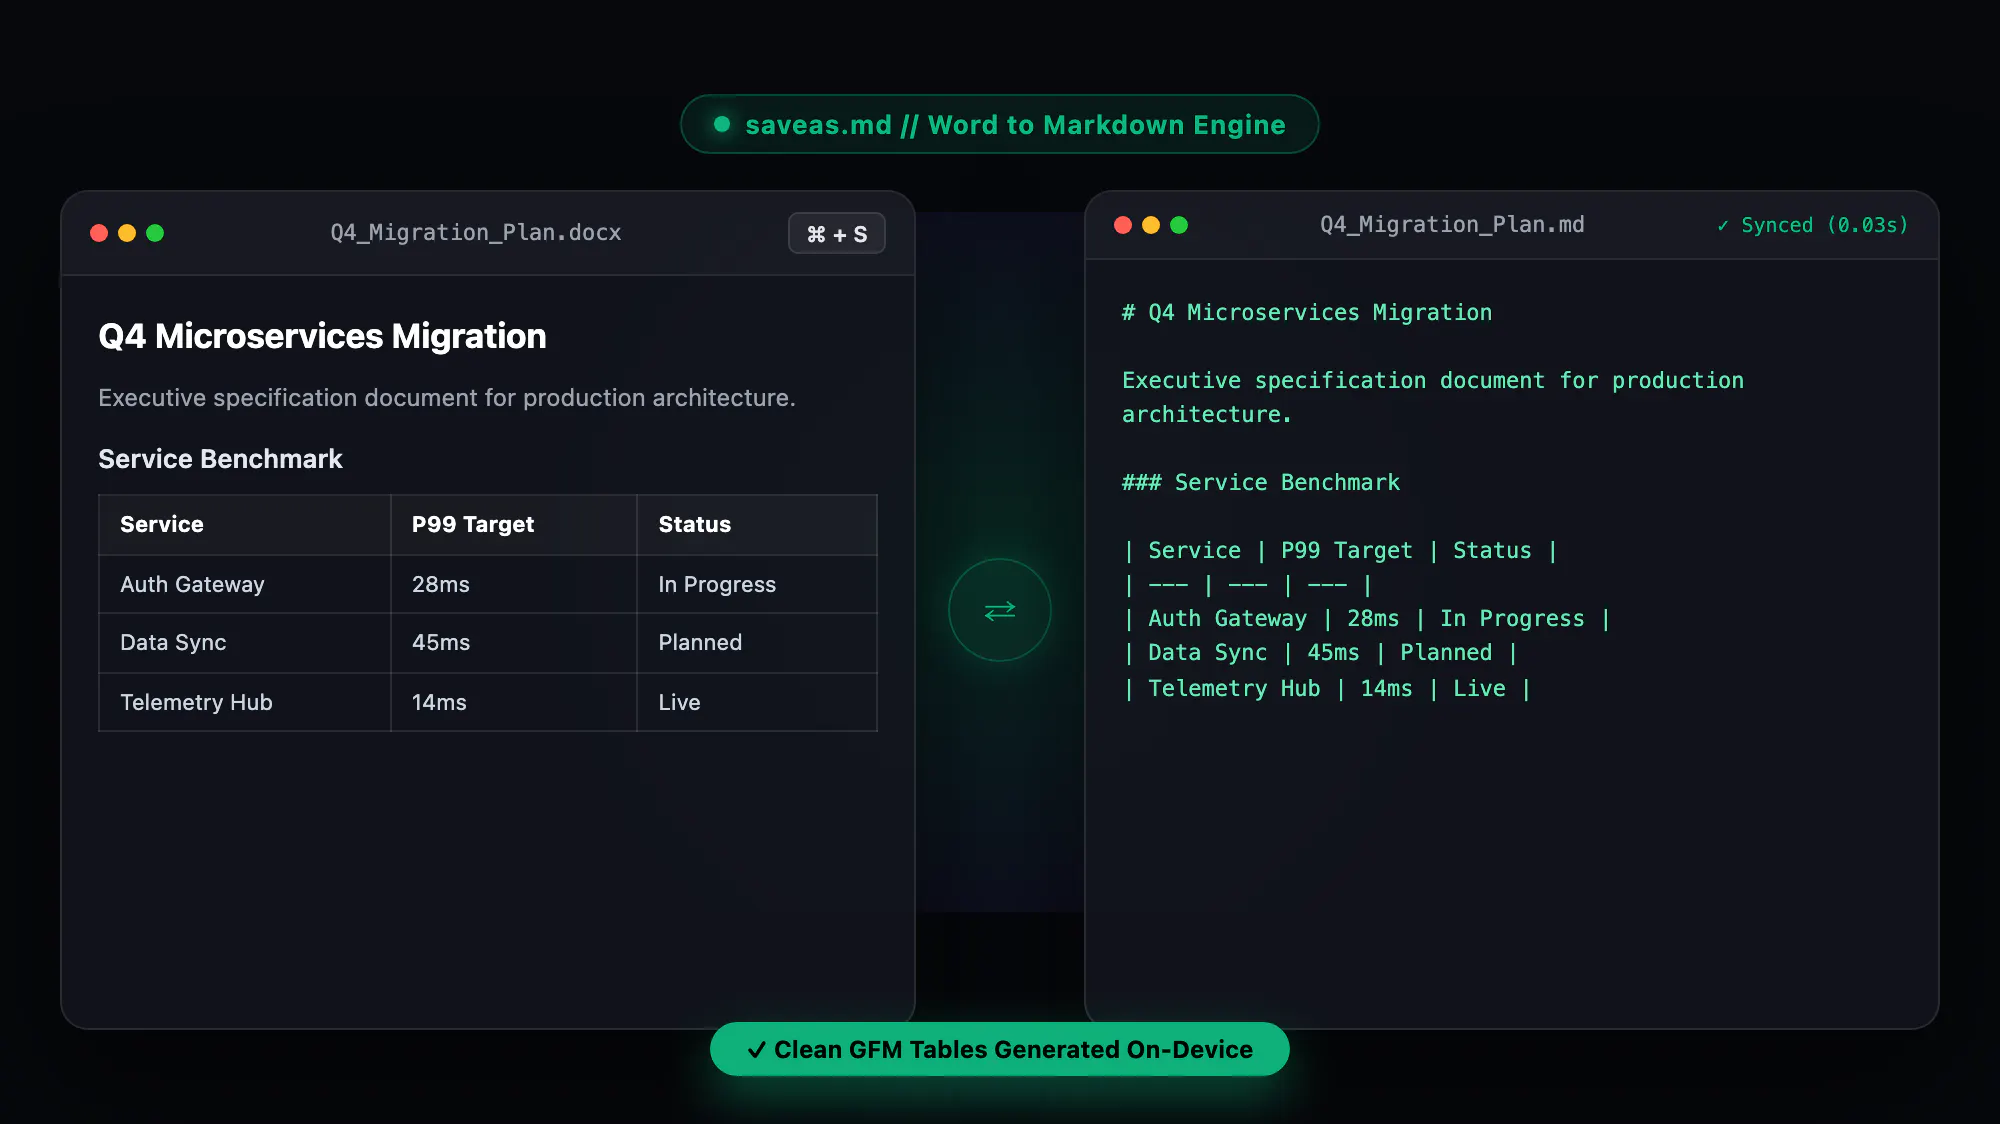Click the markdown table header row
The height and width of the screenshot is (1124, 2000).
click(1340, 551)
